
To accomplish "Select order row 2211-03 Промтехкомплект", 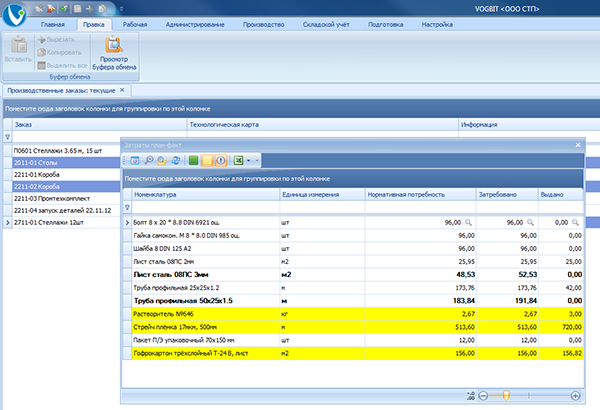I will (50, 198).
